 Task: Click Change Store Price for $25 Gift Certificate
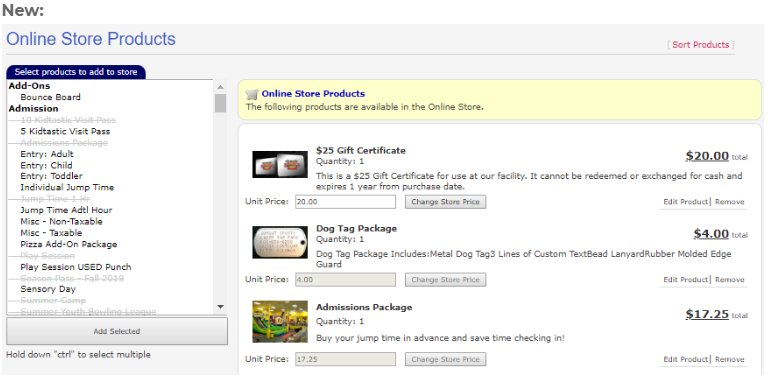tap(445, 202)
